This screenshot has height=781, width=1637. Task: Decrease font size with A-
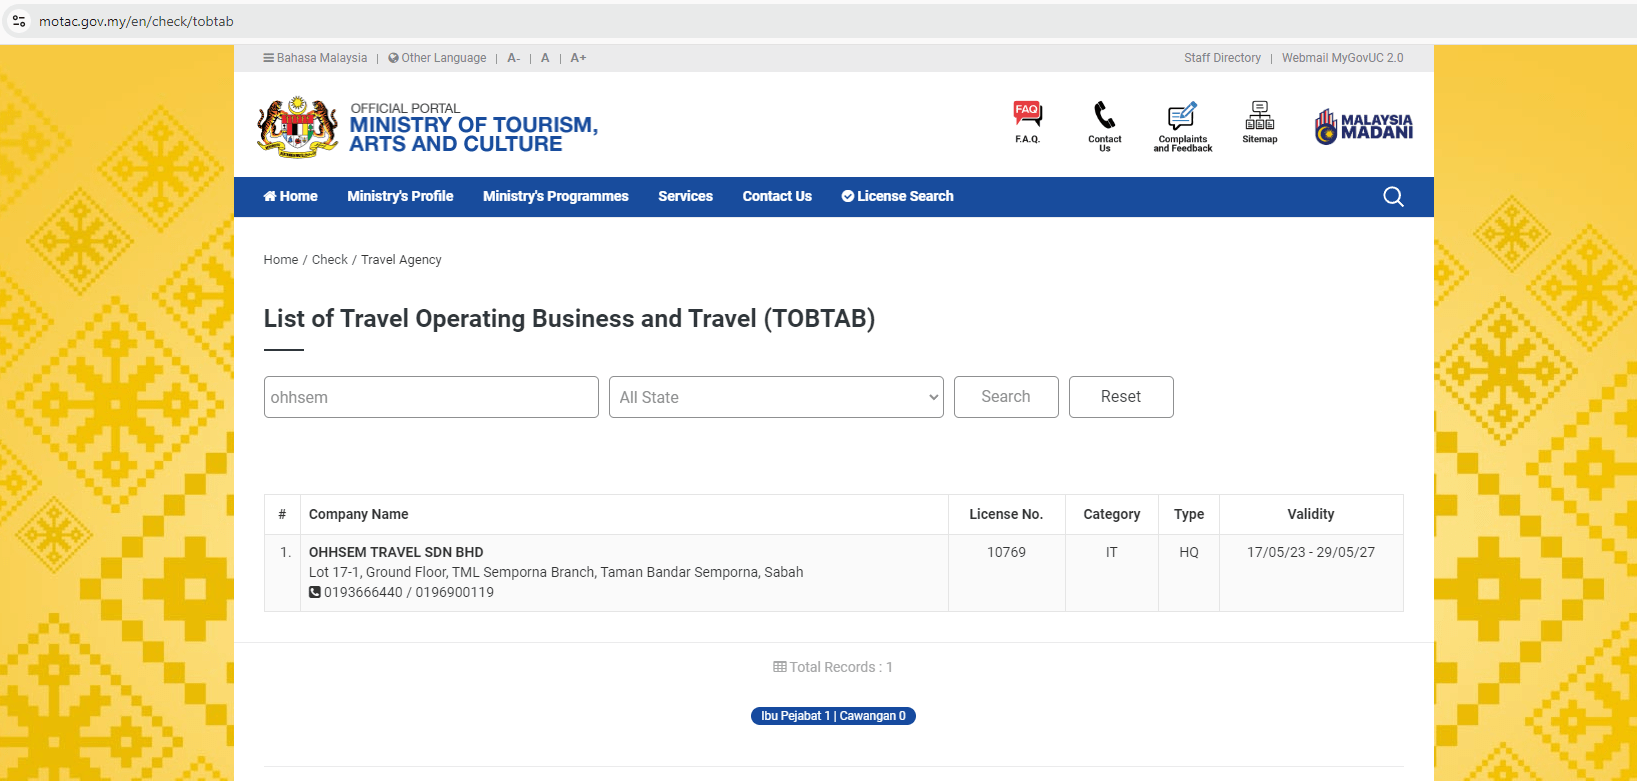(x=513, y=58)
